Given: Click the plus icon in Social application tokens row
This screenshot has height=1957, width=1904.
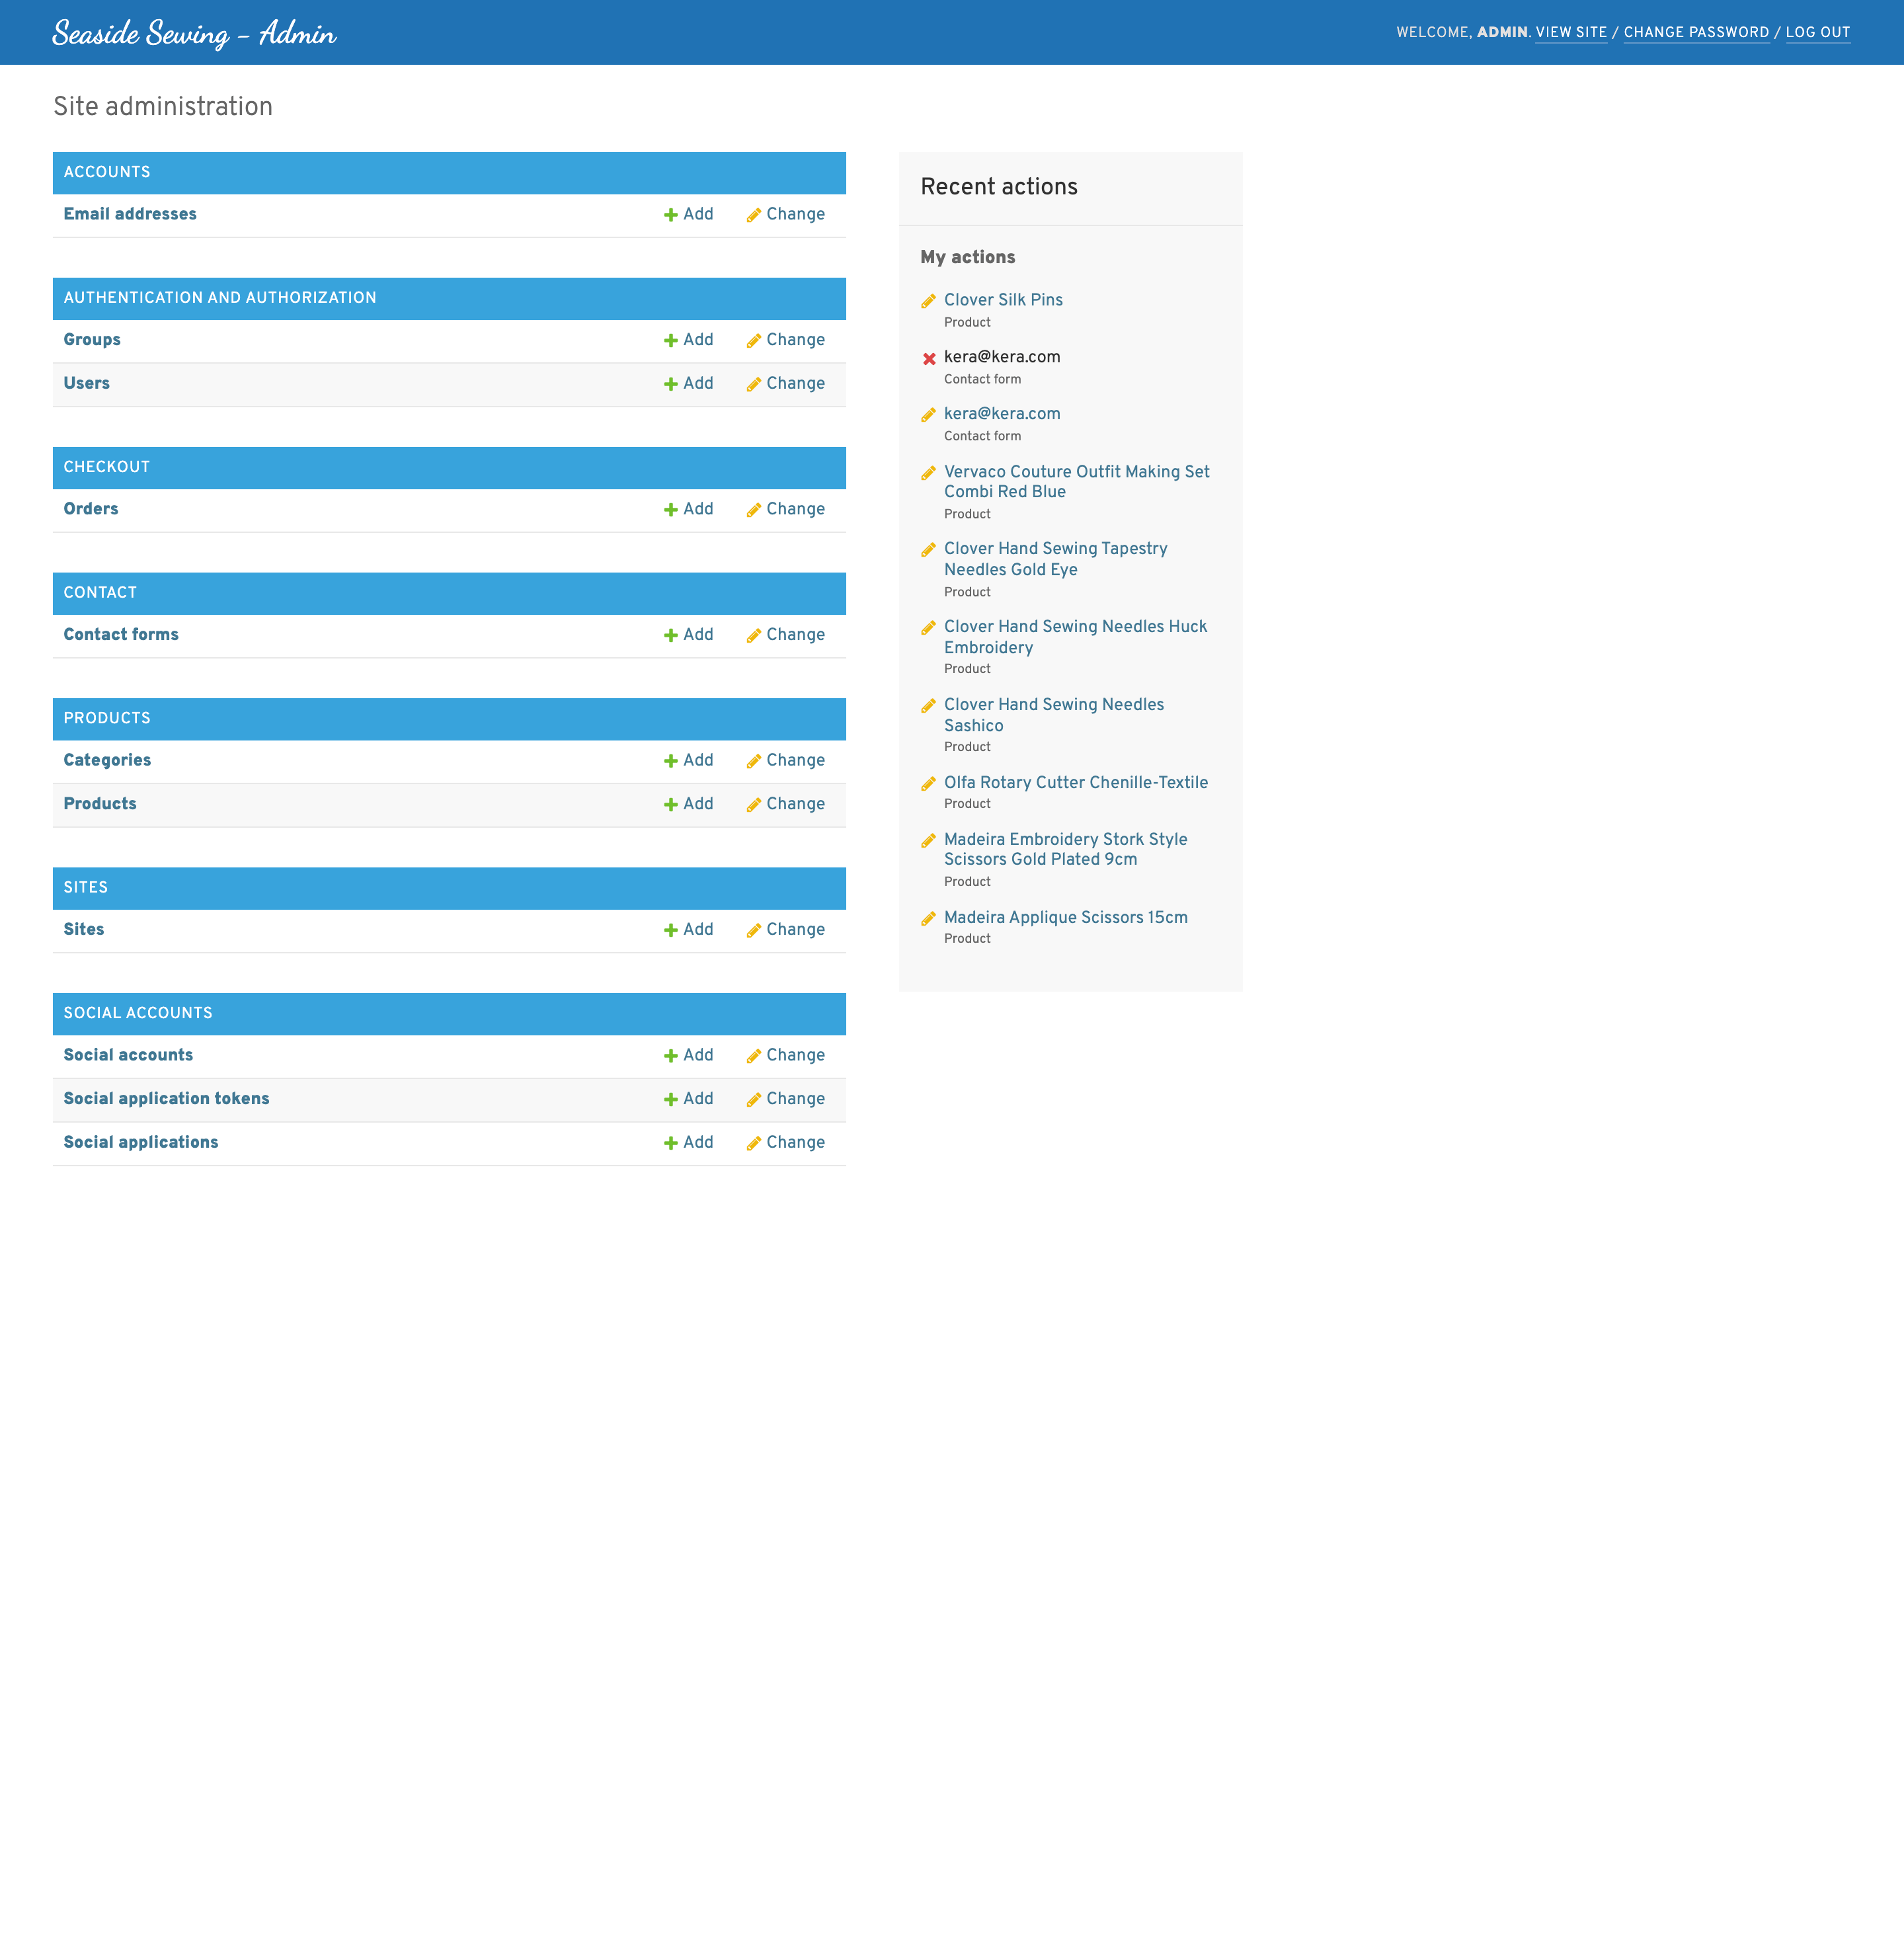Looking at the screenshot, I should coord(671,1100).
